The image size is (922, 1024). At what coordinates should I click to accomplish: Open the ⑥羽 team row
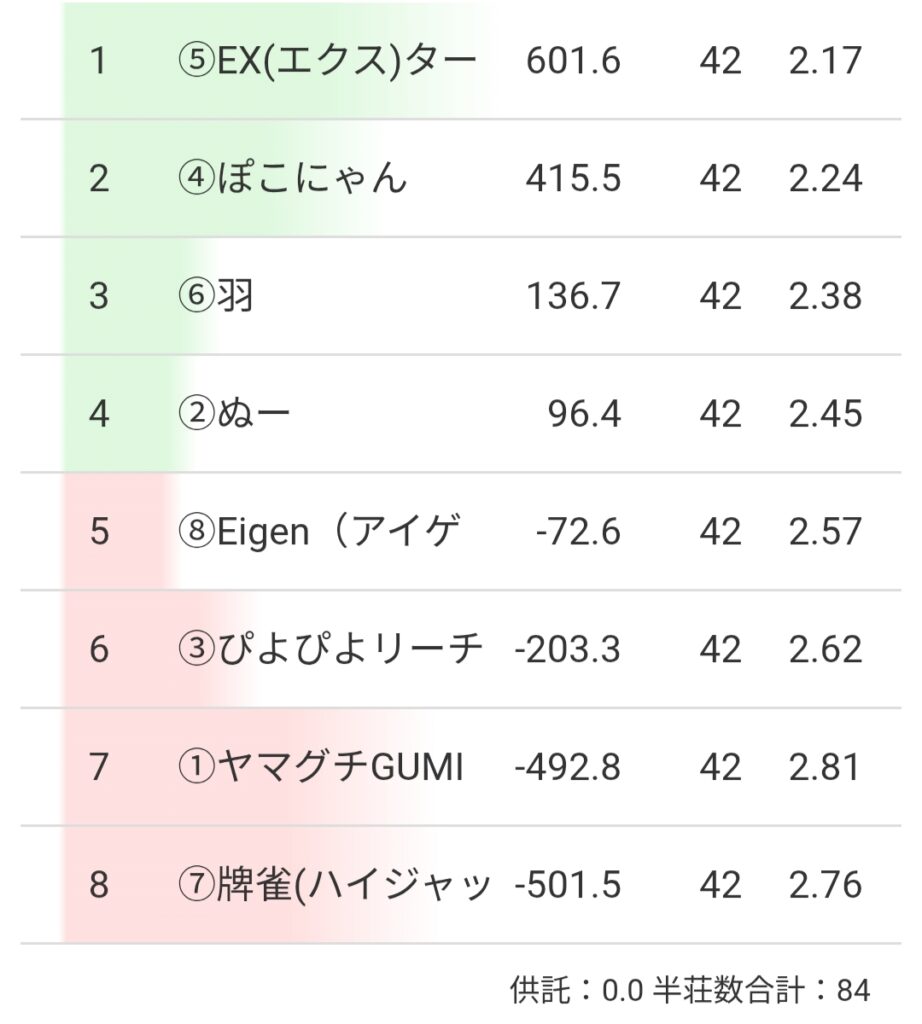point(216,297)
